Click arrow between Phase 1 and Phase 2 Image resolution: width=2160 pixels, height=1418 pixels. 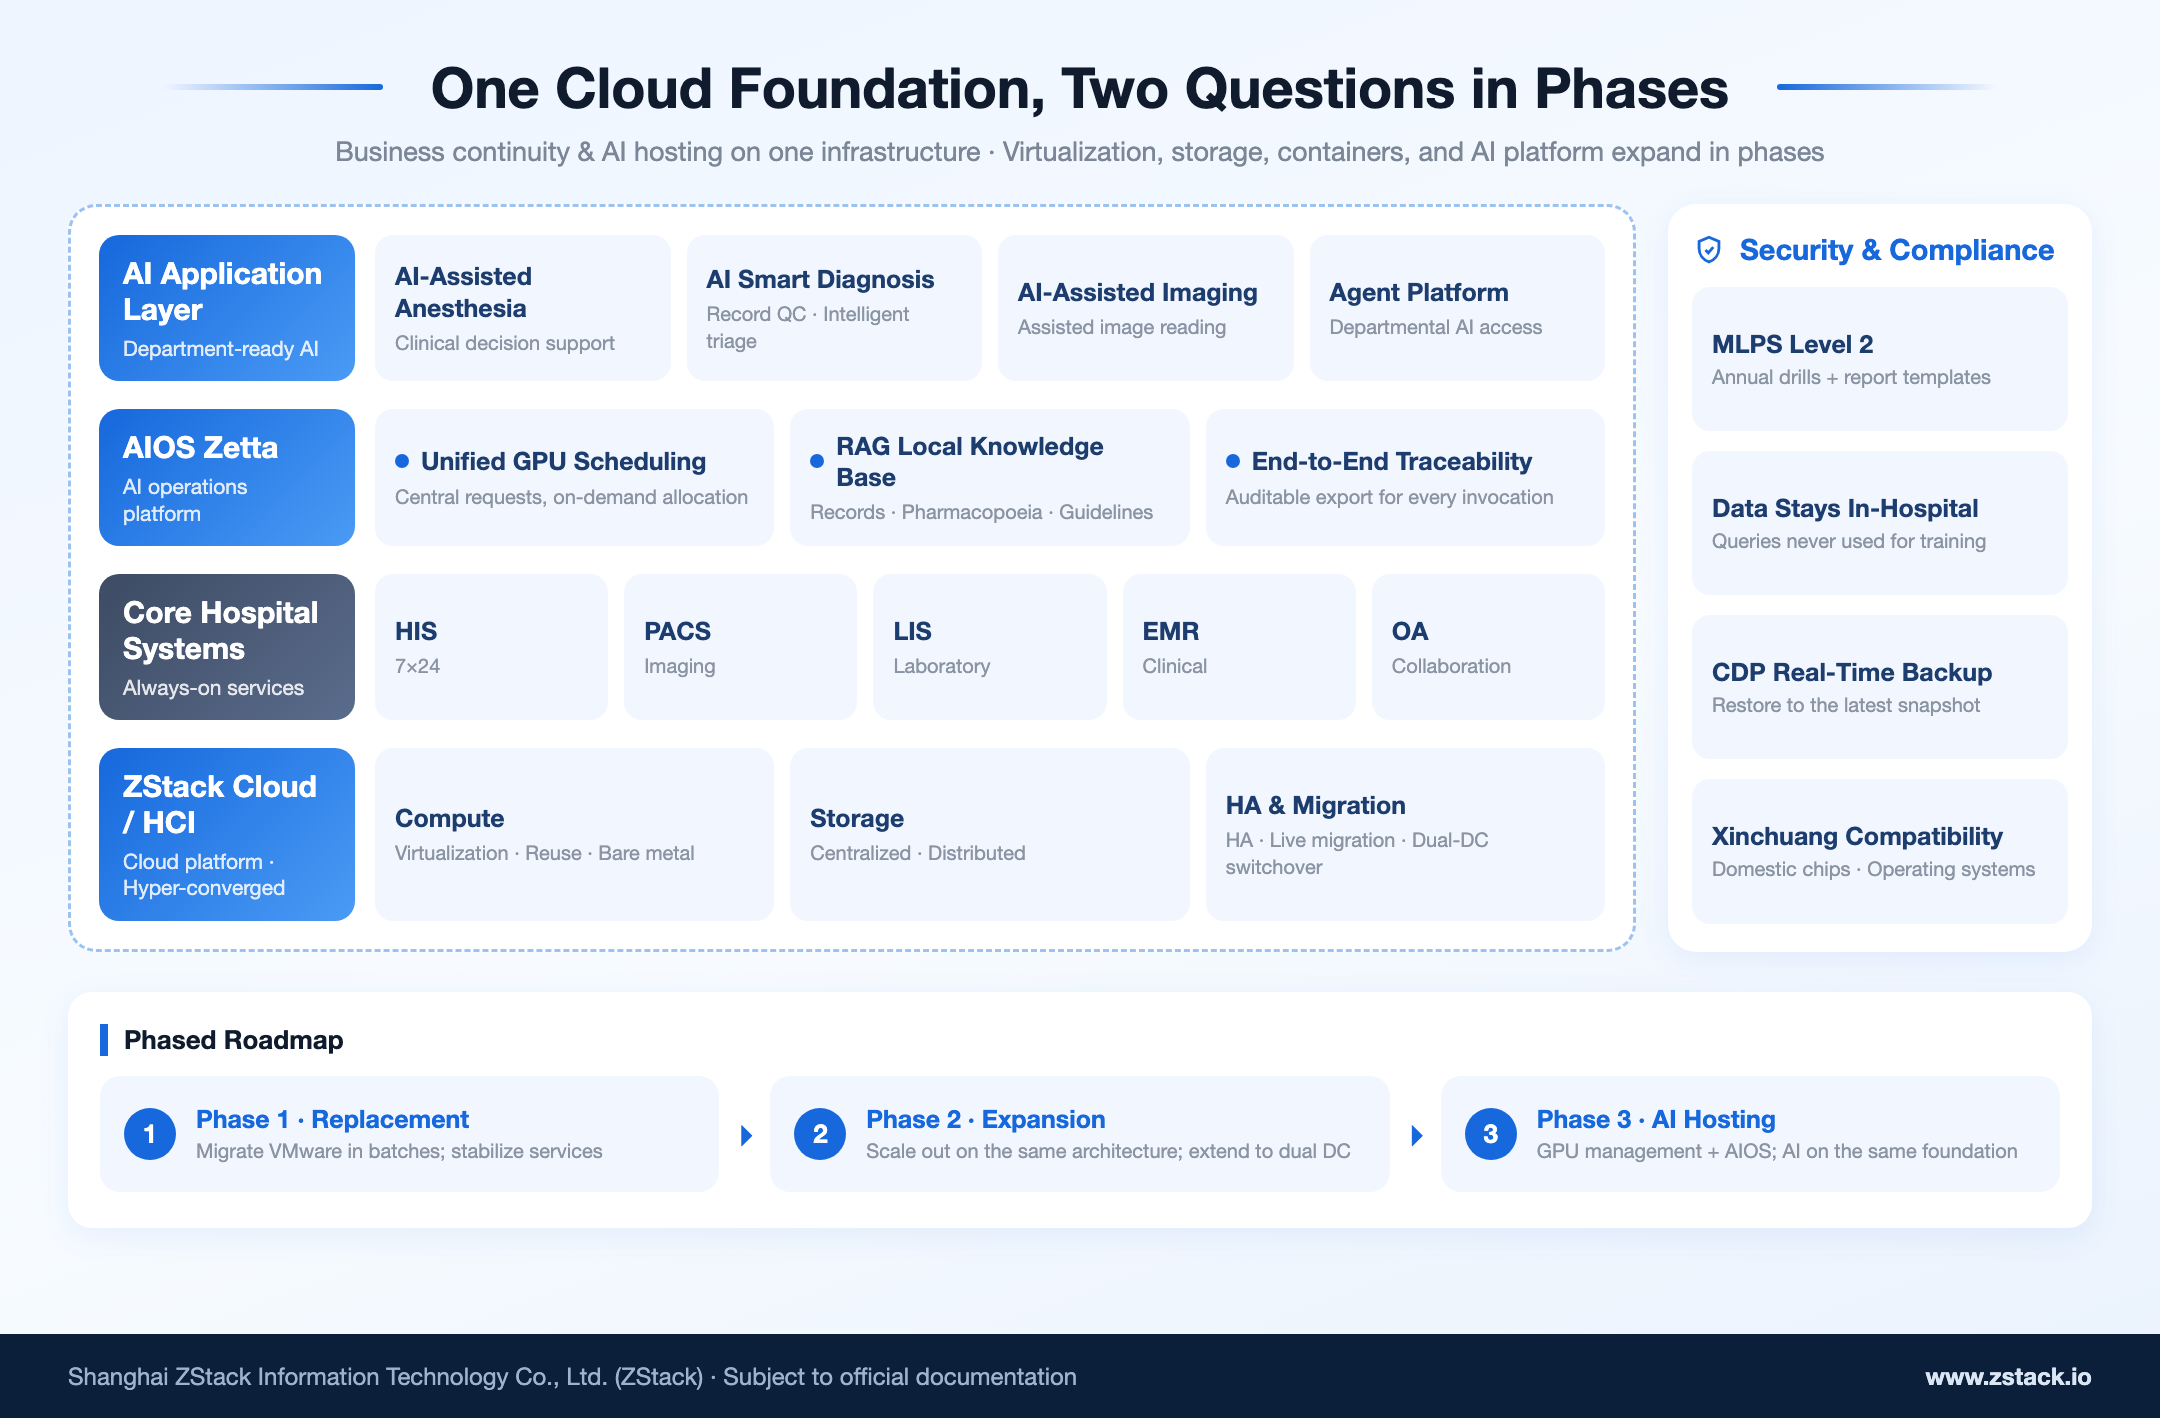click(x=746, y=1135)
